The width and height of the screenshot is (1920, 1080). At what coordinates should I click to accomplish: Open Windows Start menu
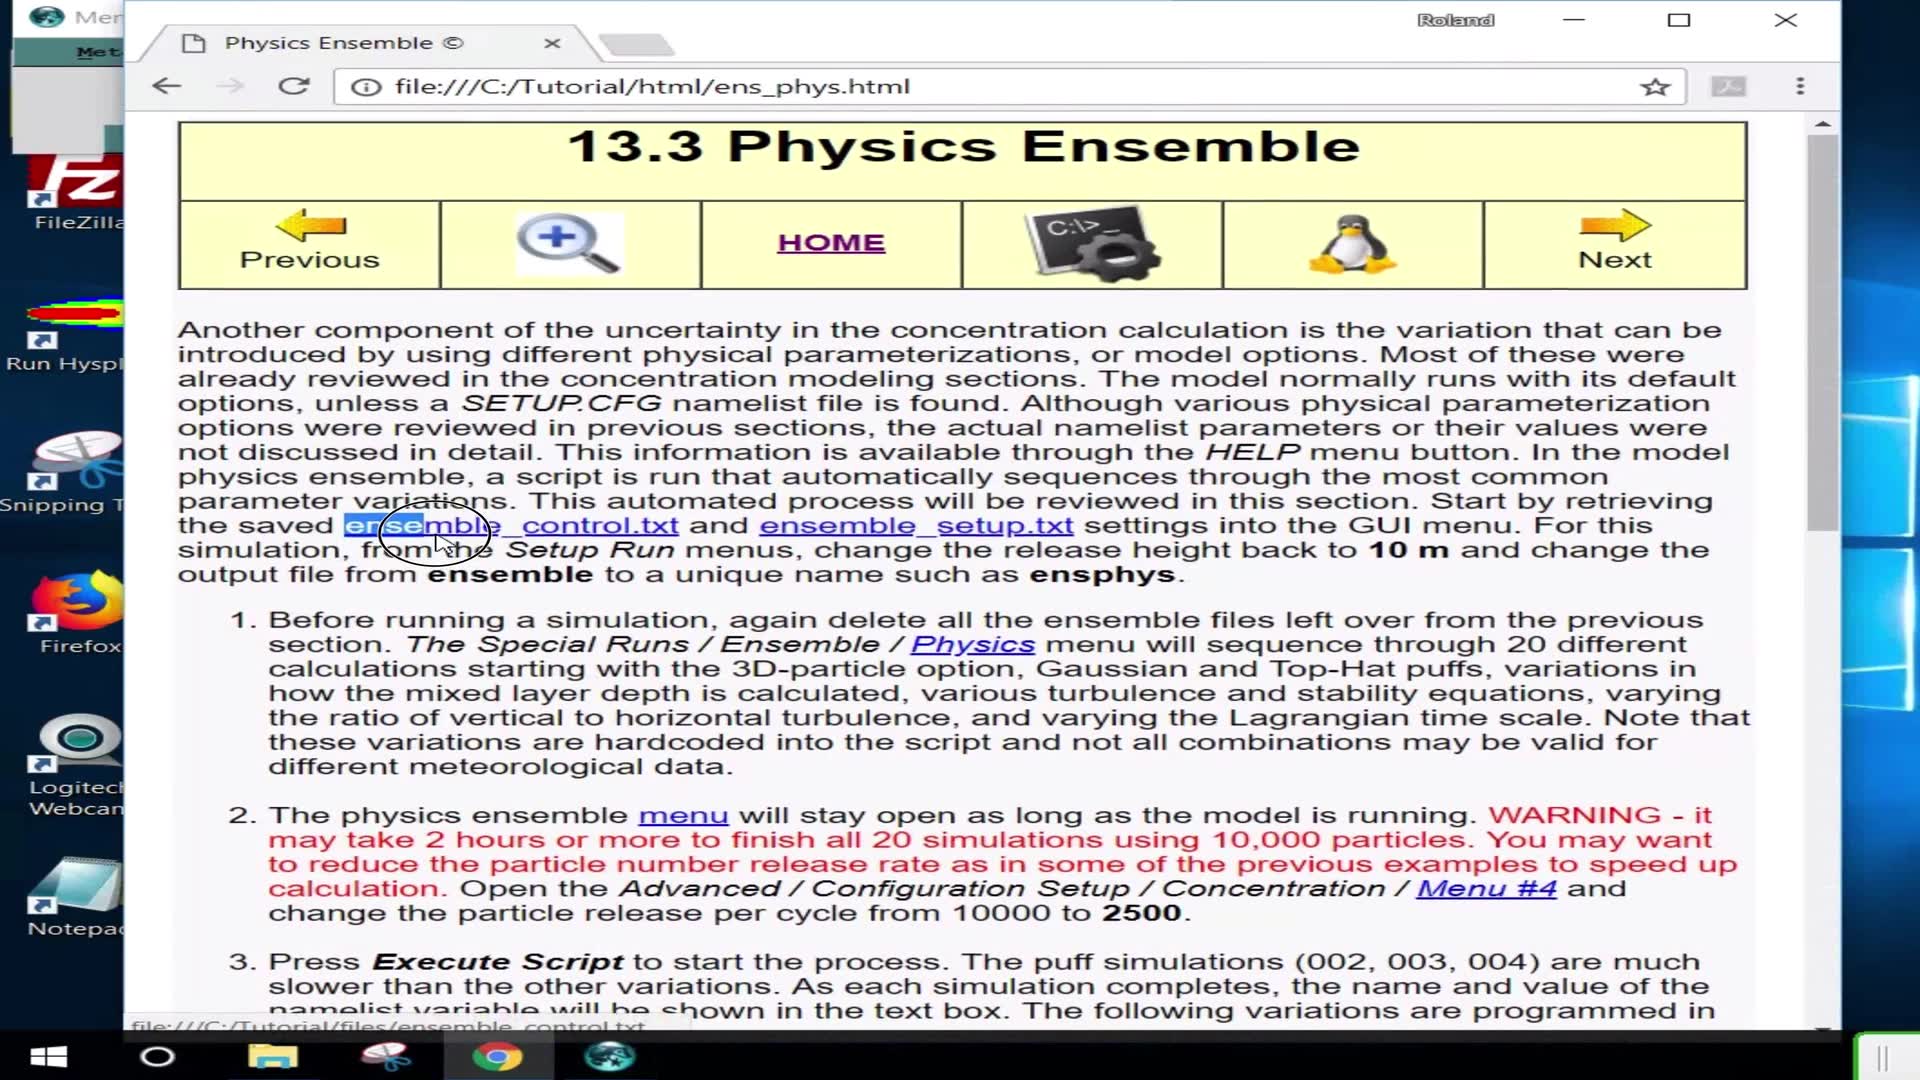pos(47,1057)
